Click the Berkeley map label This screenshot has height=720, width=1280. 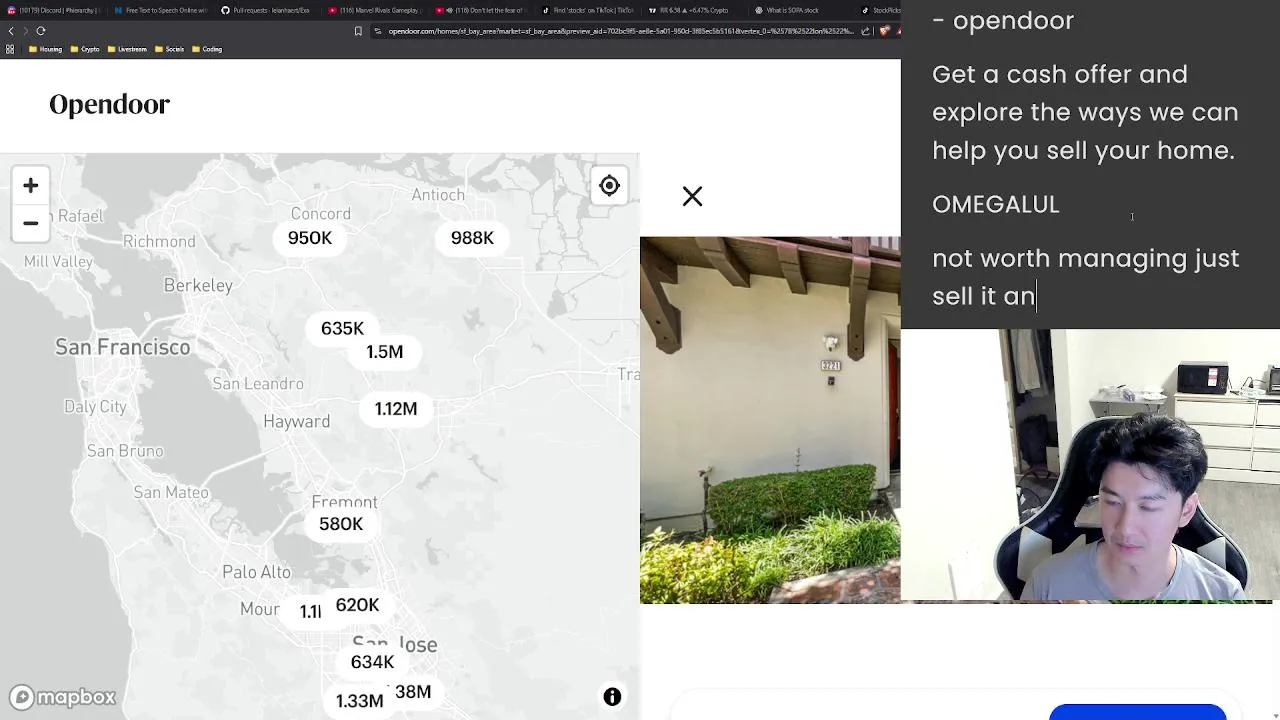[x=198, y=286]
